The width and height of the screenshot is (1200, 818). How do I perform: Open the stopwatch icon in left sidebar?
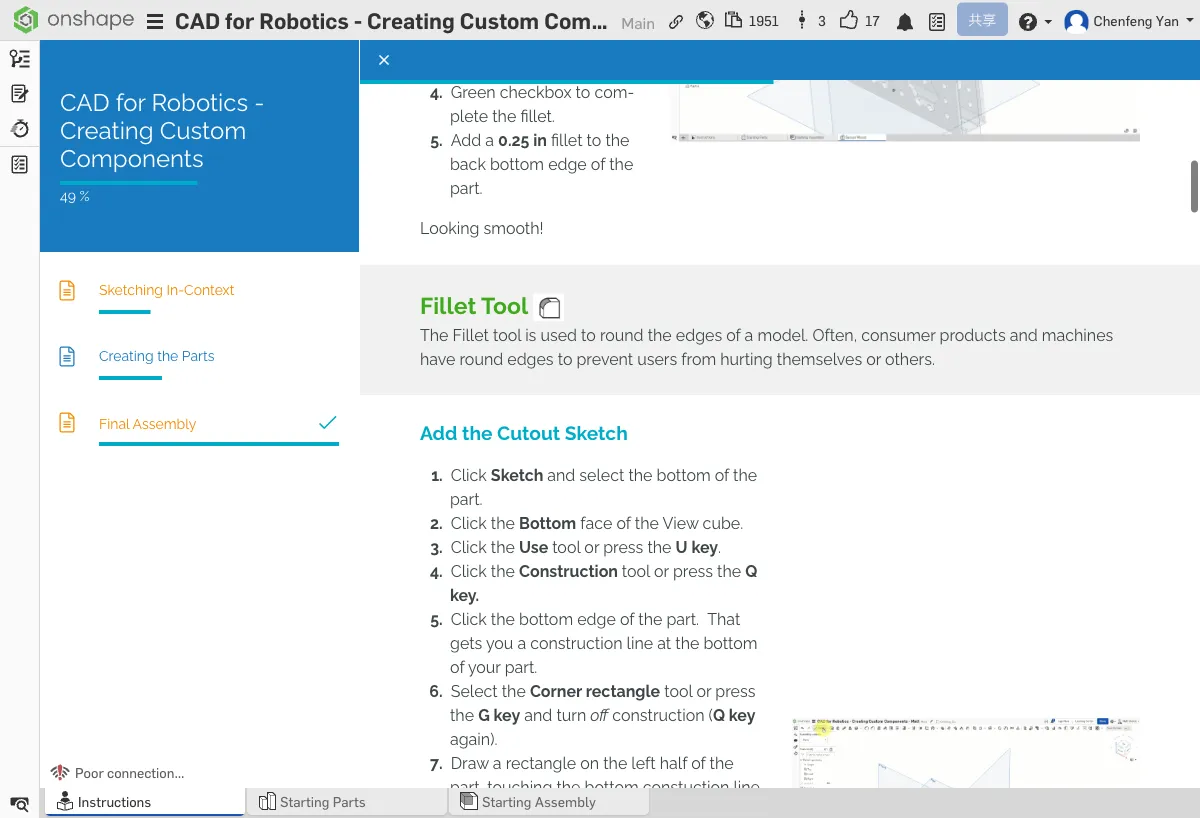pos(19,129)
